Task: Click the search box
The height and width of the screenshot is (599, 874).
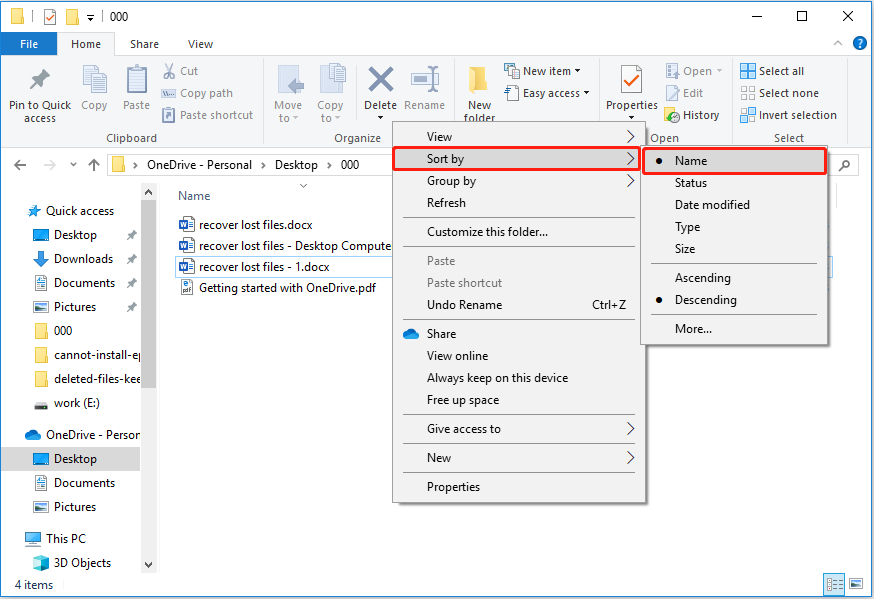Action: (845, 163)
